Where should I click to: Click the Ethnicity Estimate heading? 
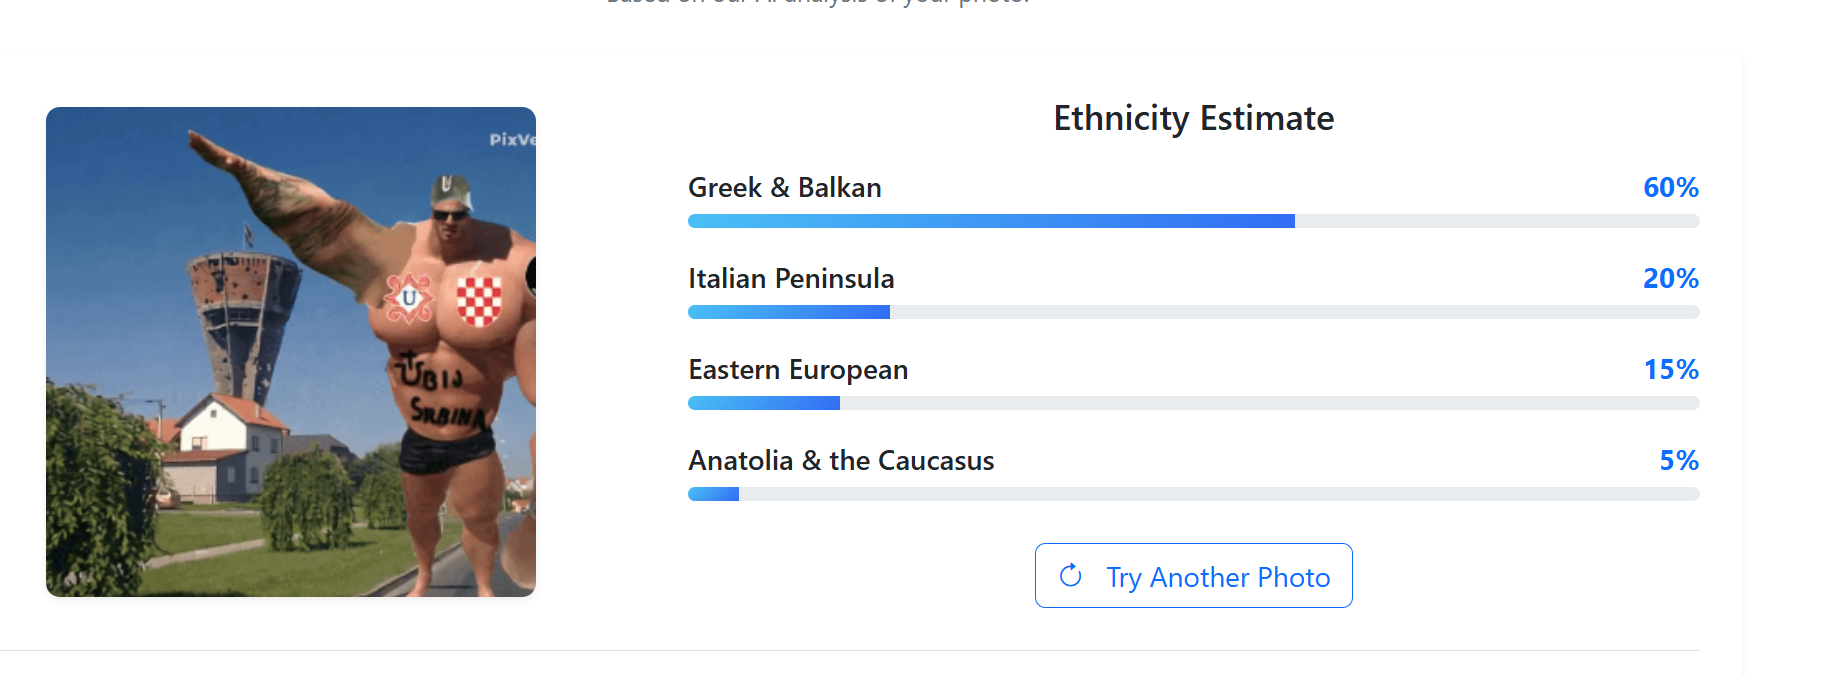coord(1193,118)
